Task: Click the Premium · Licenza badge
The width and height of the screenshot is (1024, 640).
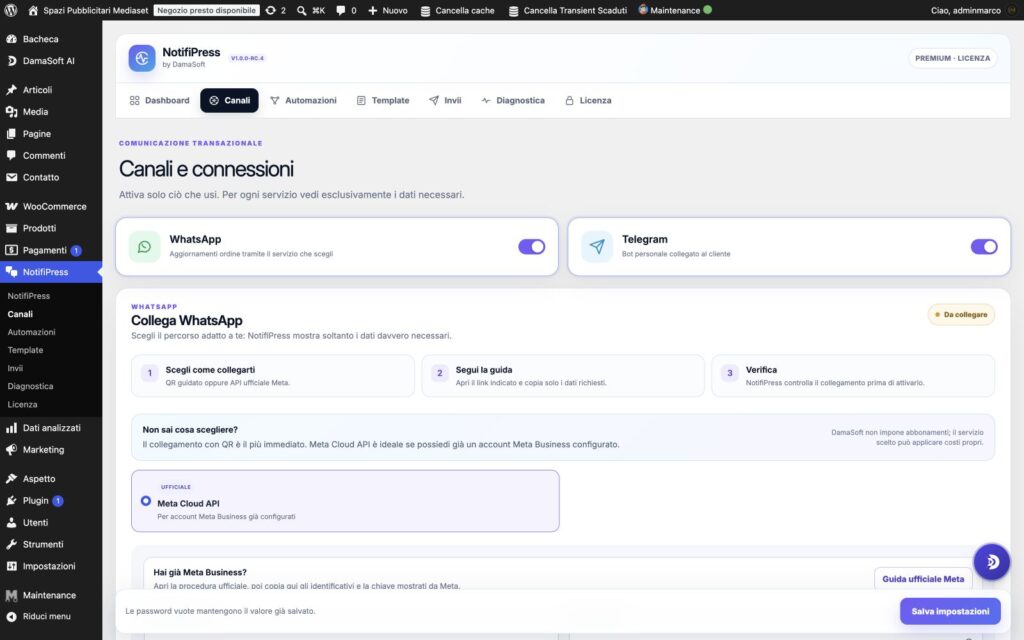Action: point(952,58)
